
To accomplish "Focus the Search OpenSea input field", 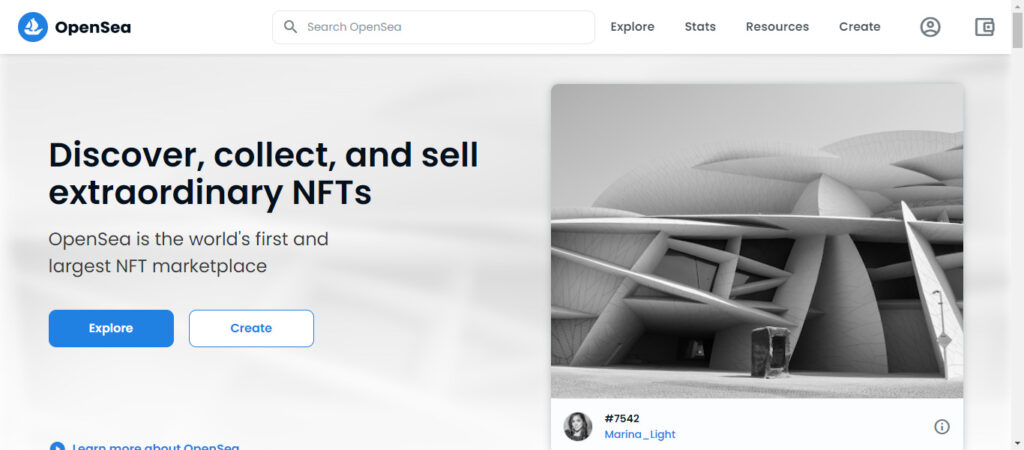I will 440,27.
